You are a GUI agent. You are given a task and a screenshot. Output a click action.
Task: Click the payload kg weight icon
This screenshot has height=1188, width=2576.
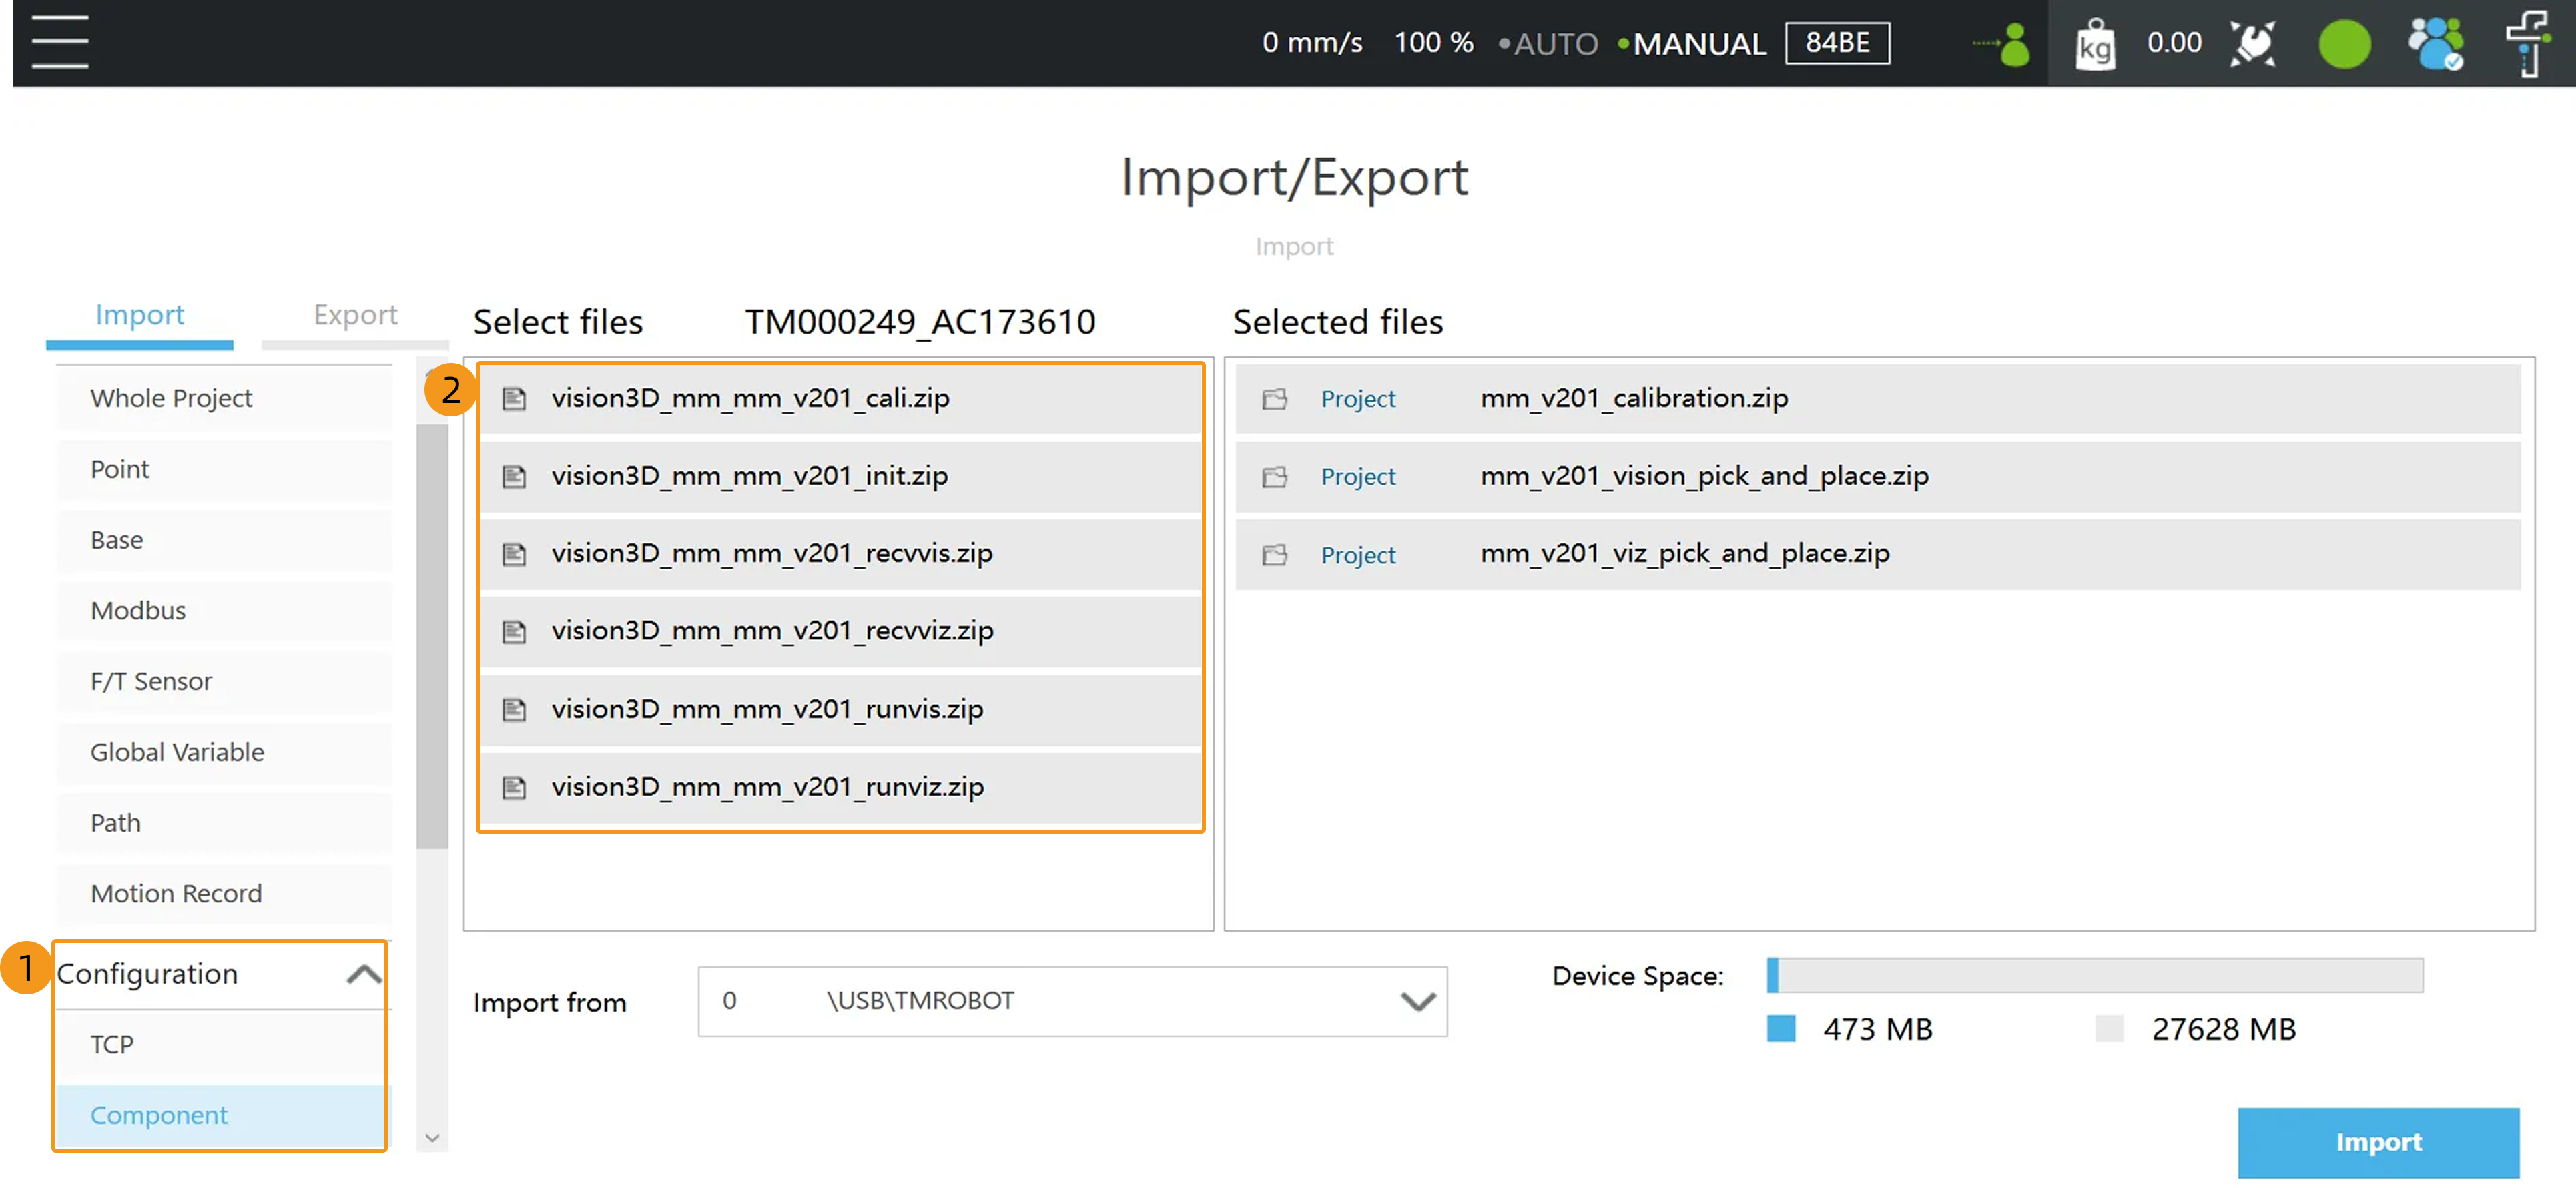(x=2095, y=44)
